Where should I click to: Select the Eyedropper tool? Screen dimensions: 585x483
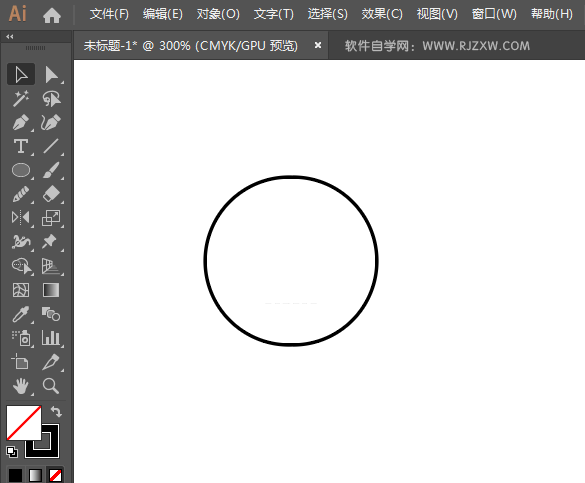(x=21, y=314)
